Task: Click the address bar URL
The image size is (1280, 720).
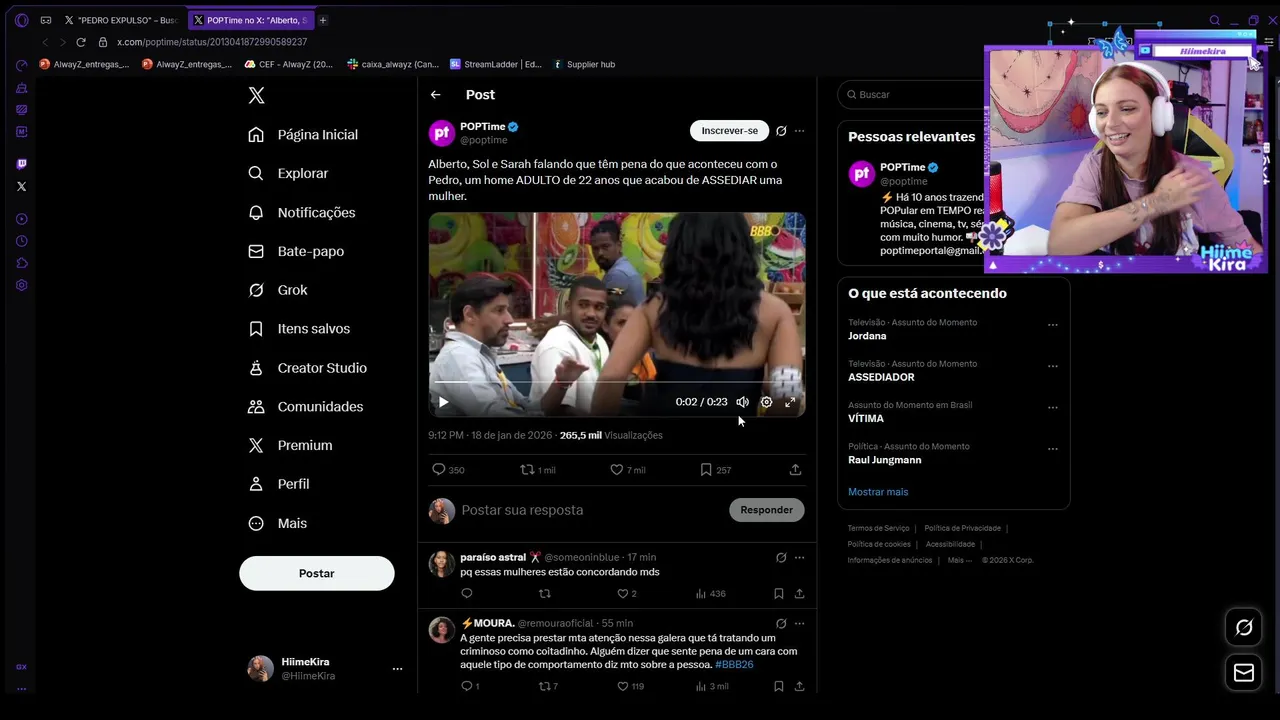Action: click(212, 42)
